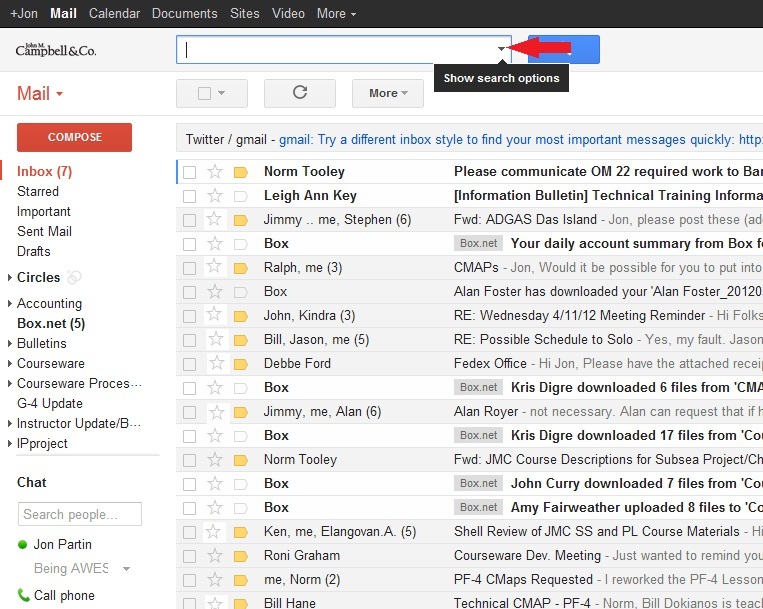Tick the Debbe Ford email checkbox
Image resolution: width=763 pixels, height=609 pixels.
189,364
